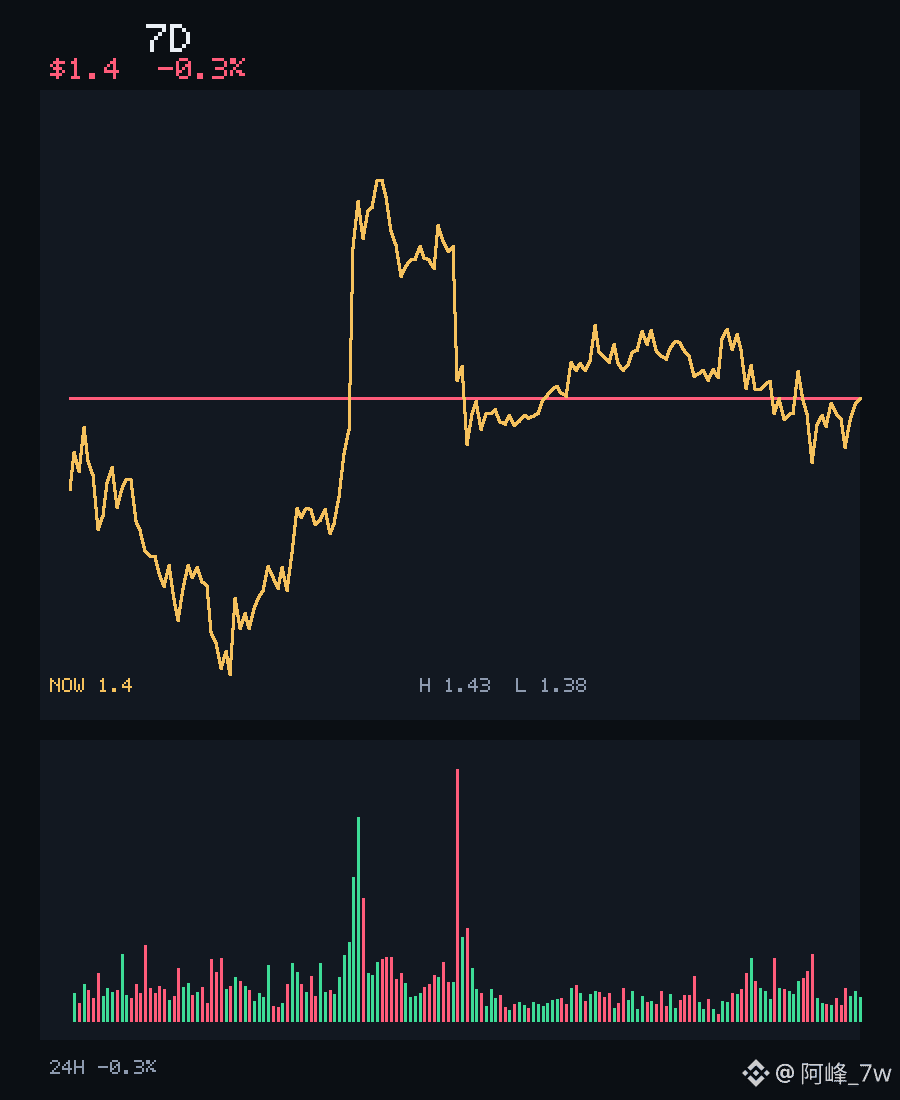The image size is (900, 1100).
Task: Click the first green bar in the volume chart
Action: [x=74, y=1007]
